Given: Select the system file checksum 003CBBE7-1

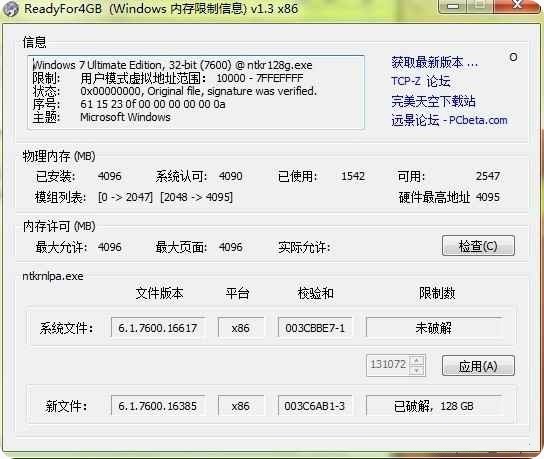Looking at the screenshot, I should point(315,328).
